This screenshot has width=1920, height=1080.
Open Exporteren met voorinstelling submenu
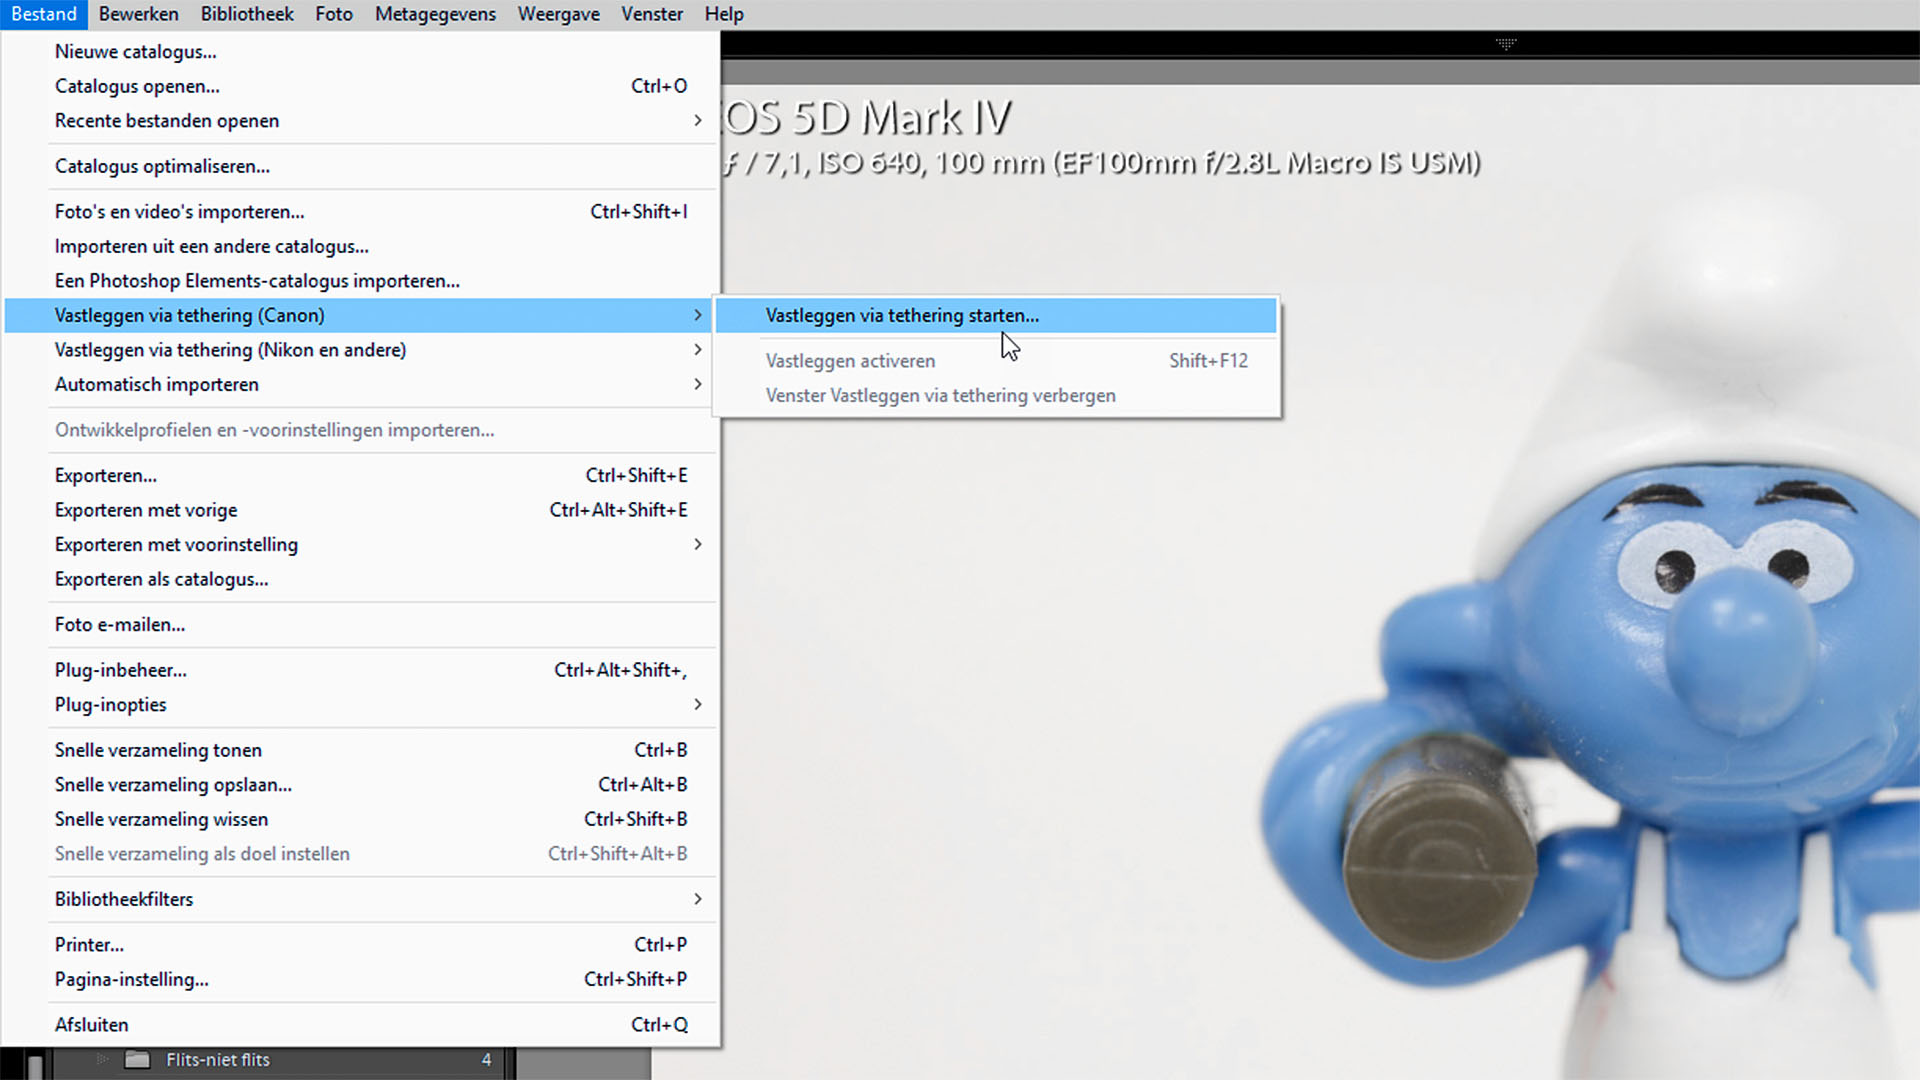pyautogui.click(x=176, y=545)
